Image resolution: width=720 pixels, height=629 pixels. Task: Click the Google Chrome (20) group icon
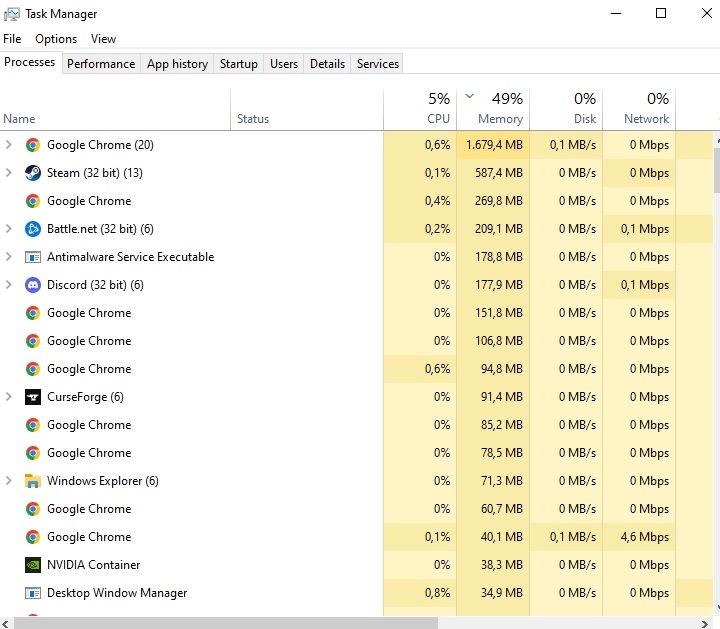(33, 145)
